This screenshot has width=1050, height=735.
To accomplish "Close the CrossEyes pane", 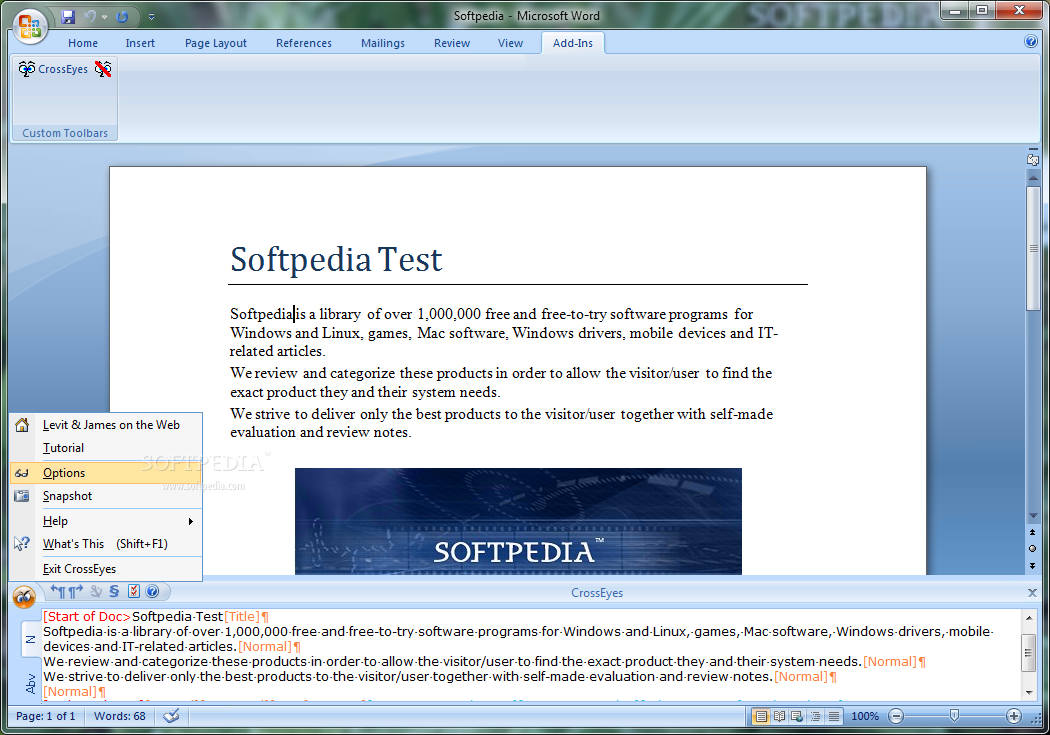I will click(1032, 592).
